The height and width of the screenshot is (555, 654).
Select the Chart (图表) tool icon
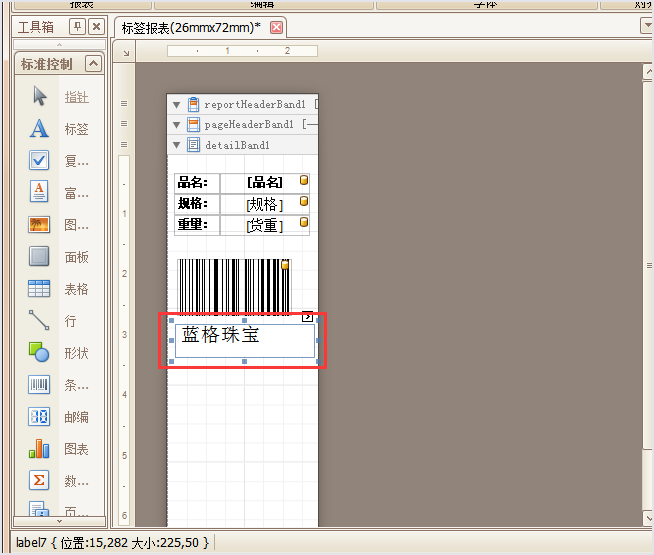click(x=39, y=449)
